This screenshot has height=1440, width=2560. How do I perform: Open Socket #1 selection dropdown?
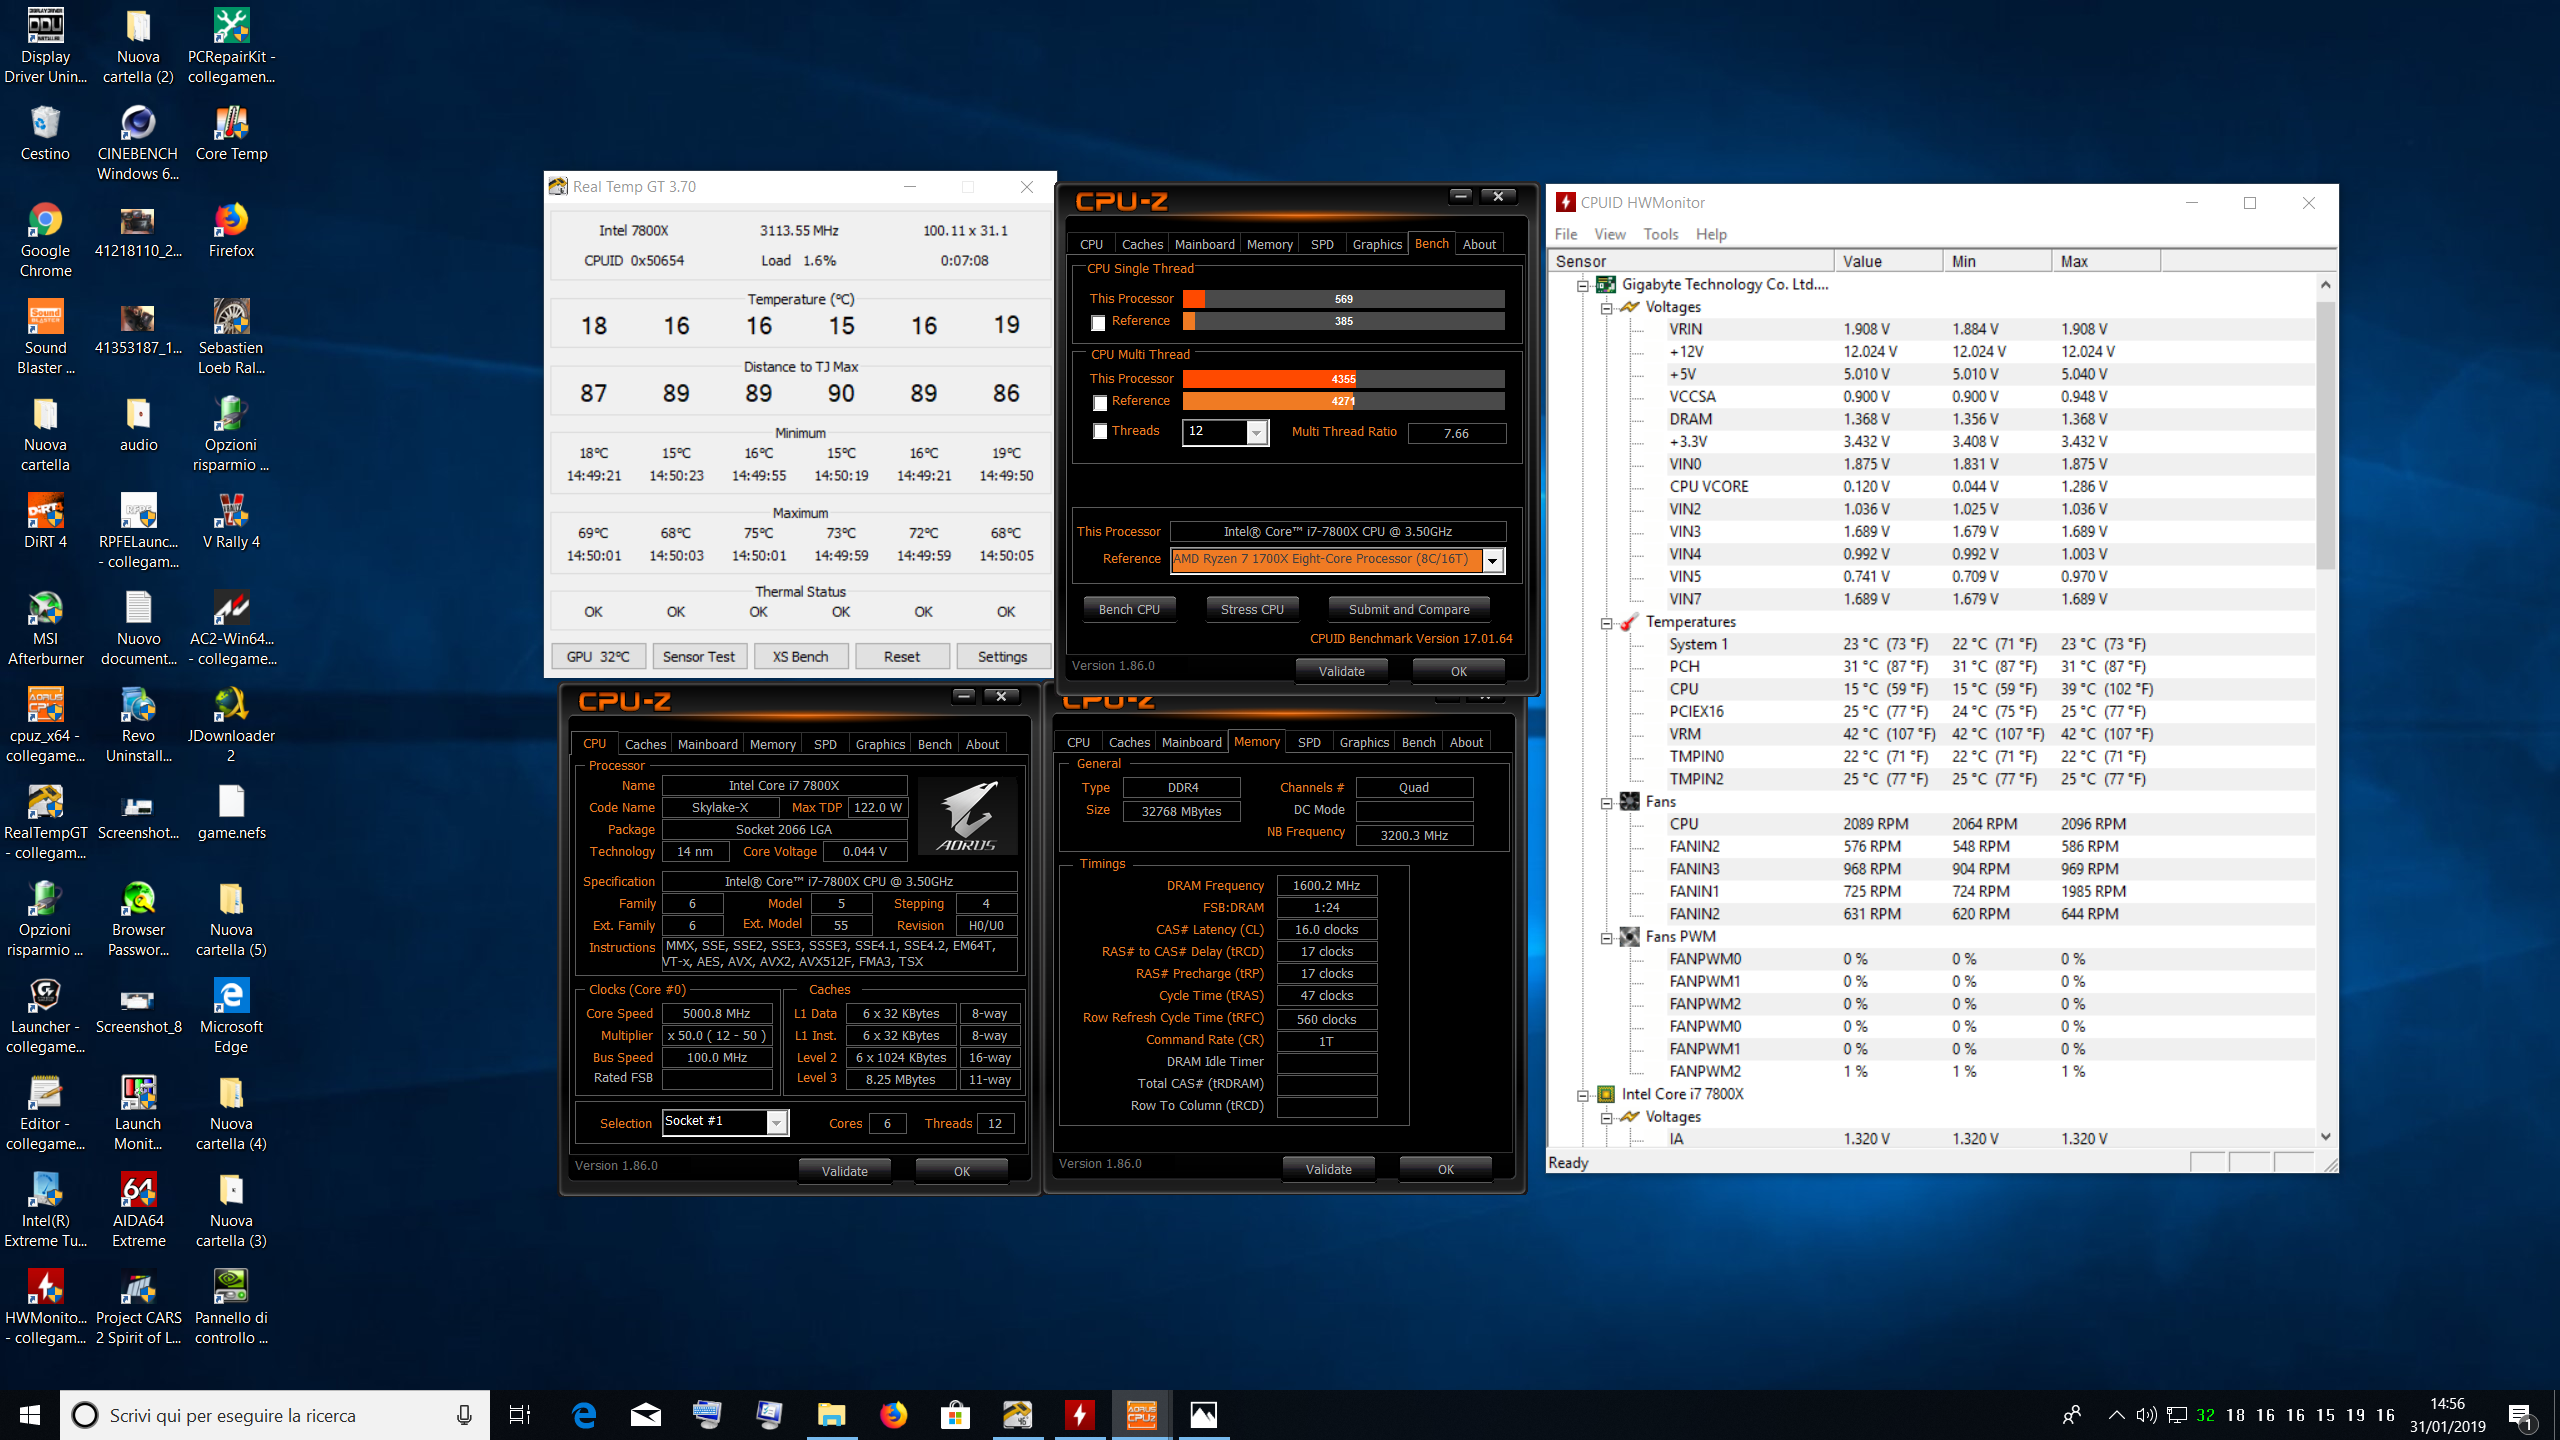pos(776,1123)
